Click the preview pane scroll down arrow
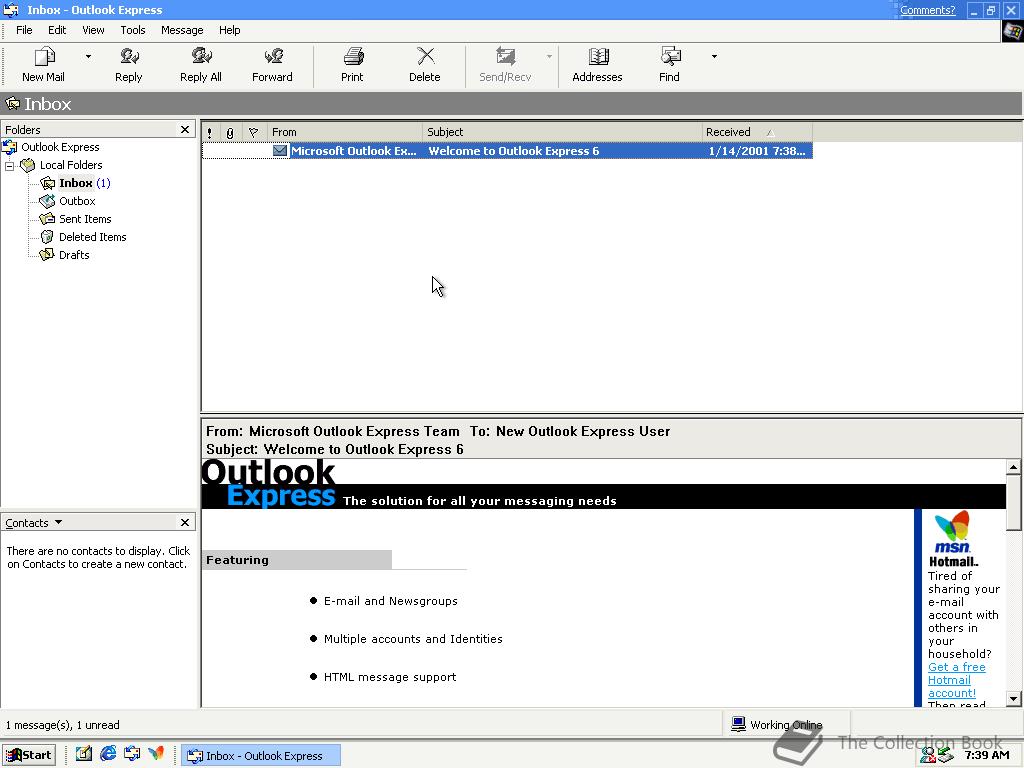This screenshot has height=768, width=1024. (x=1014, y=699)
